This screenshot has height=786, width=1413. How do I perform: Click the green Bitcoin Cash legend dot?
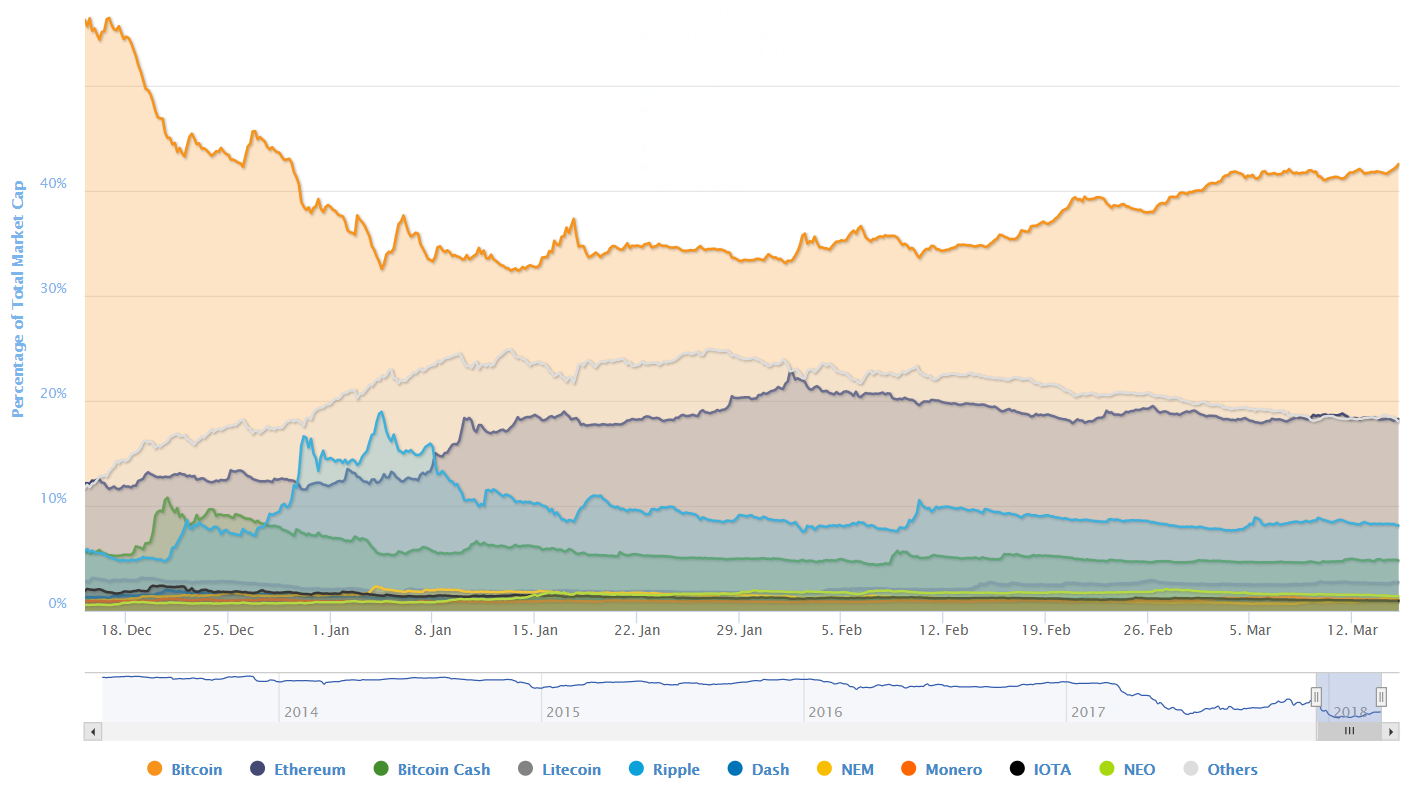coord(380,769)
